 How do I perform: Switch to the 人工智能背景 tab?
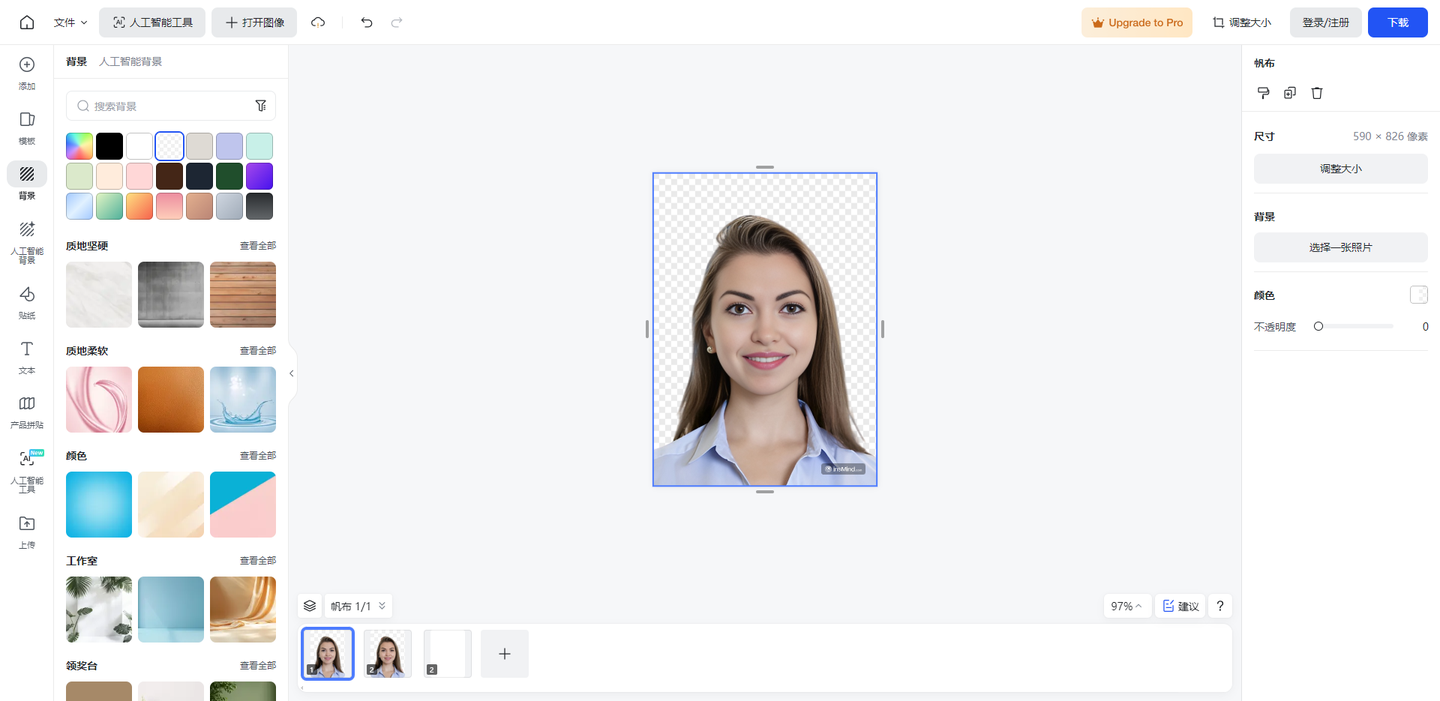click(130, 61)
